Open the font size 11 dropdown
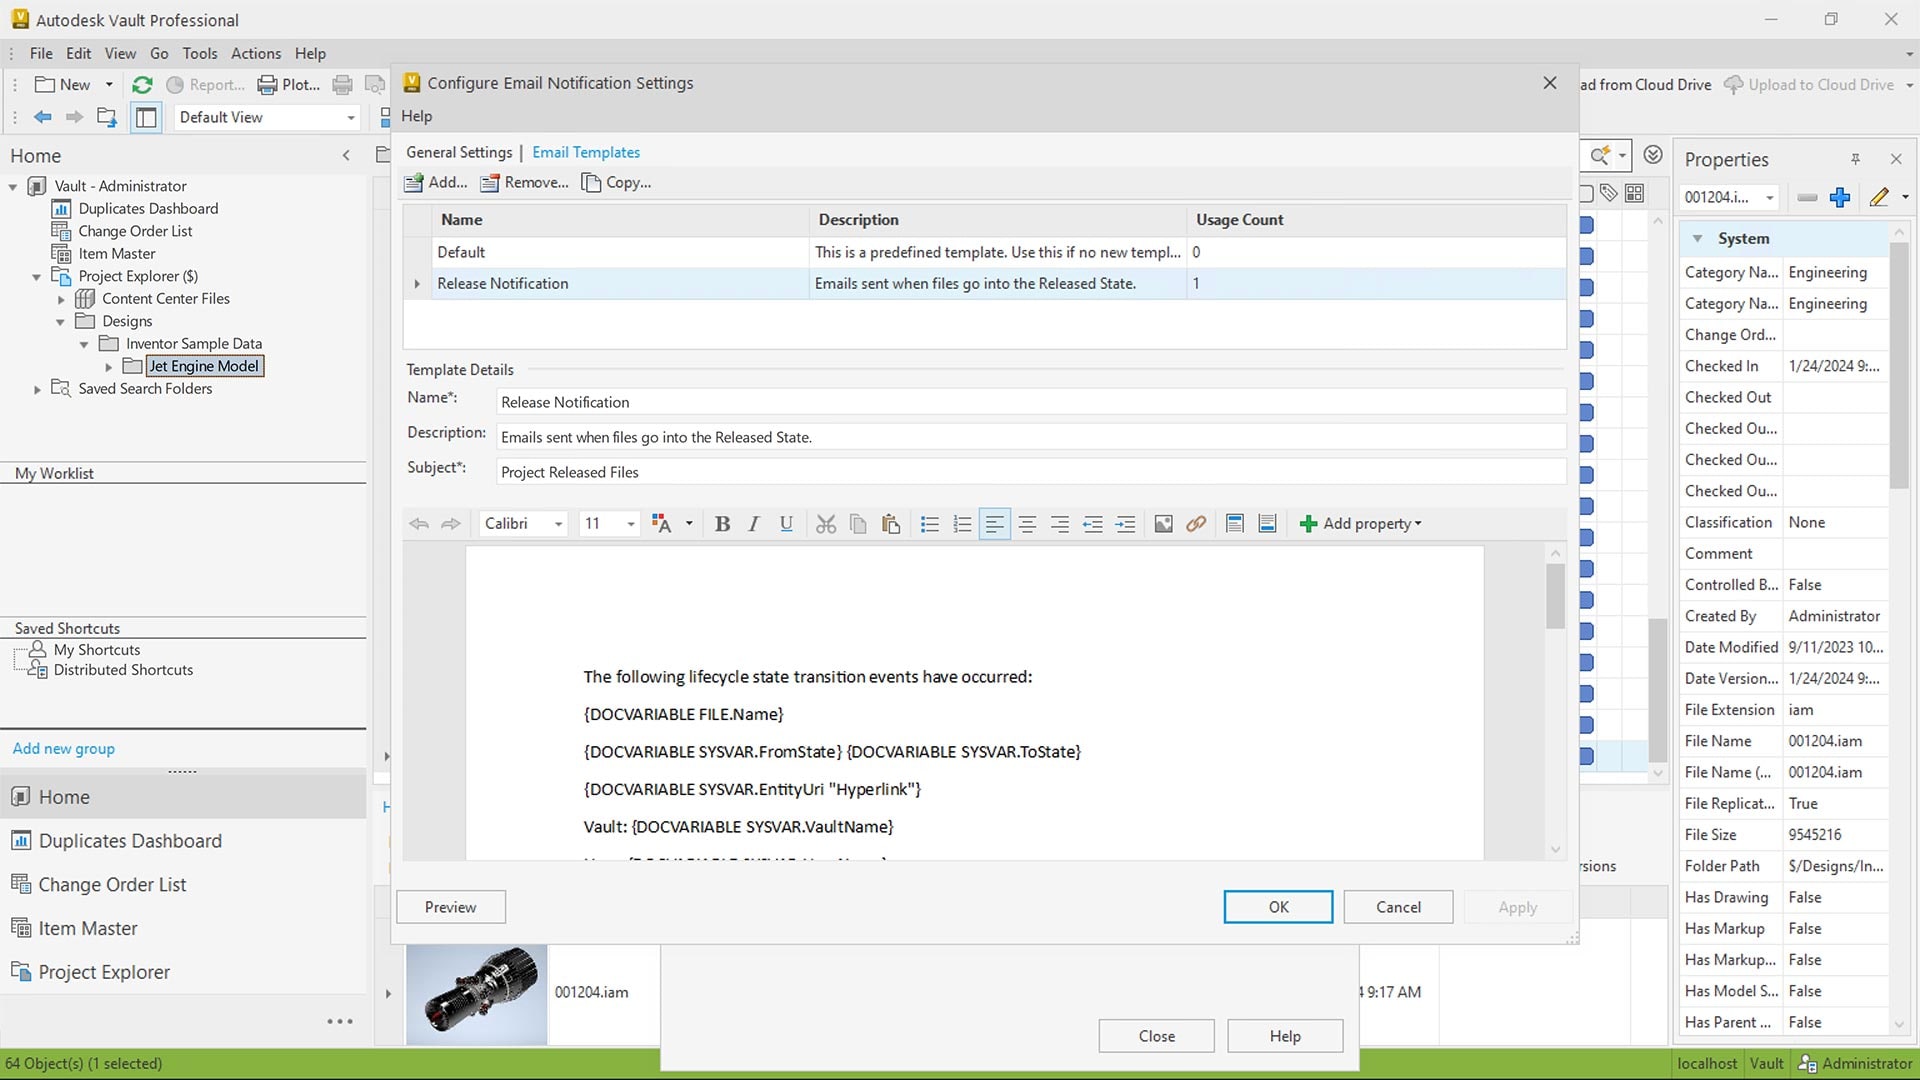 (x=630, y=524)
